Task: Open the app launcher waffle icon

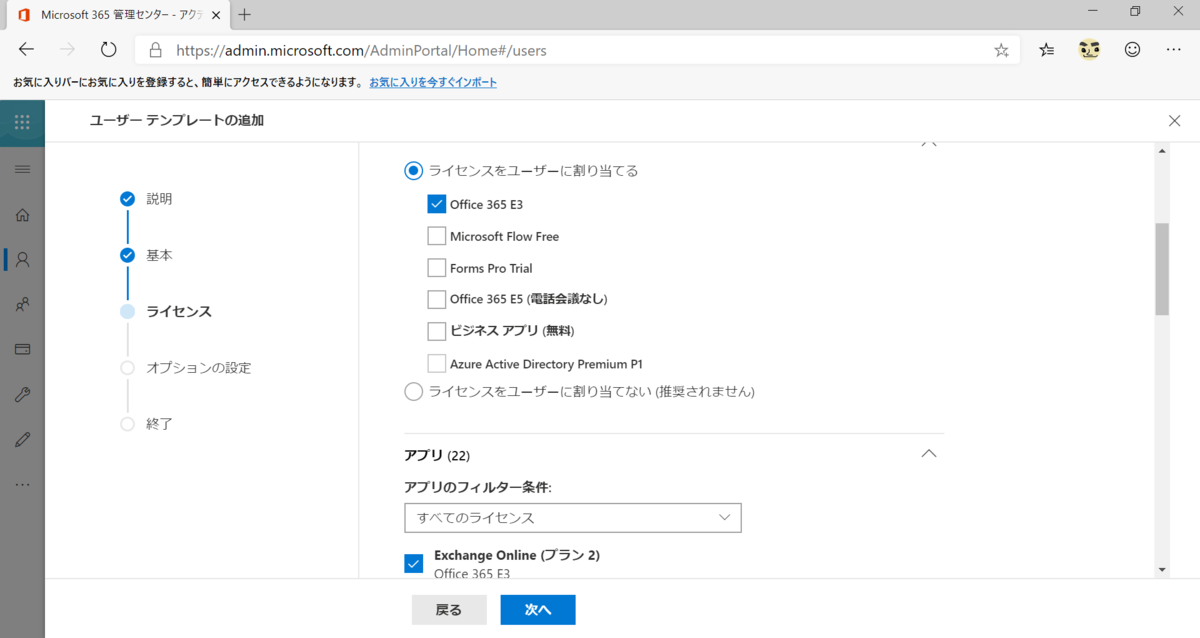Action: point(22,122)
